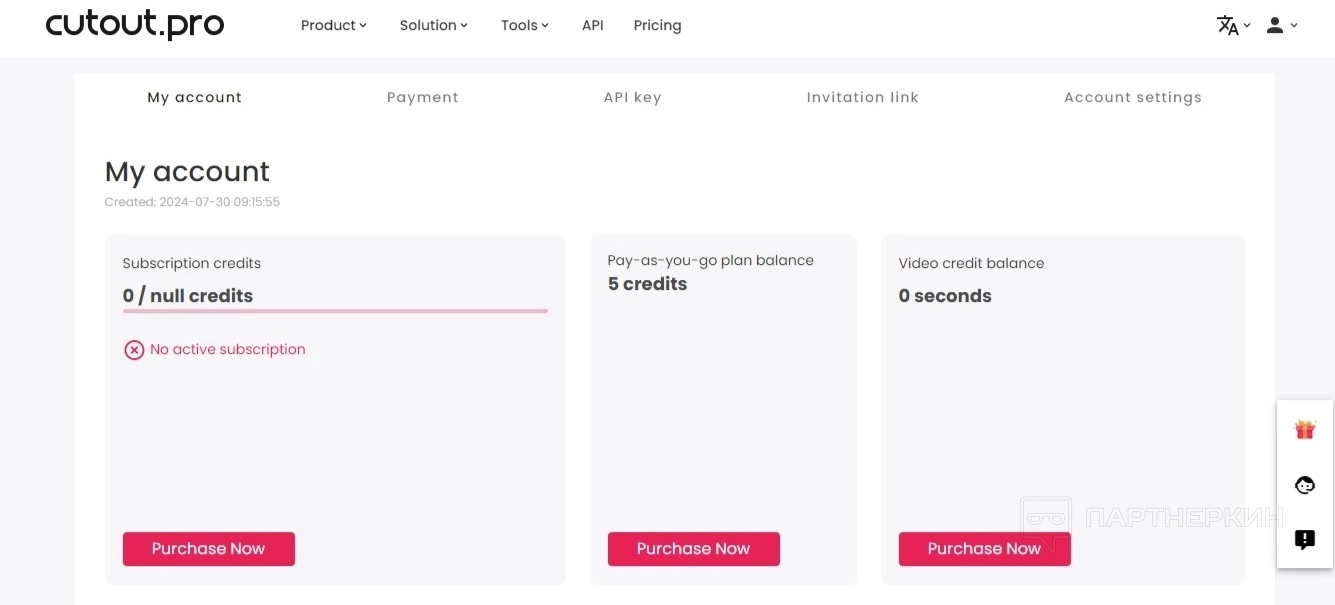Open the language translation icon
Image resolution: width=1335 pixels, height=605 pixels.
click(x=1228, y=26)
